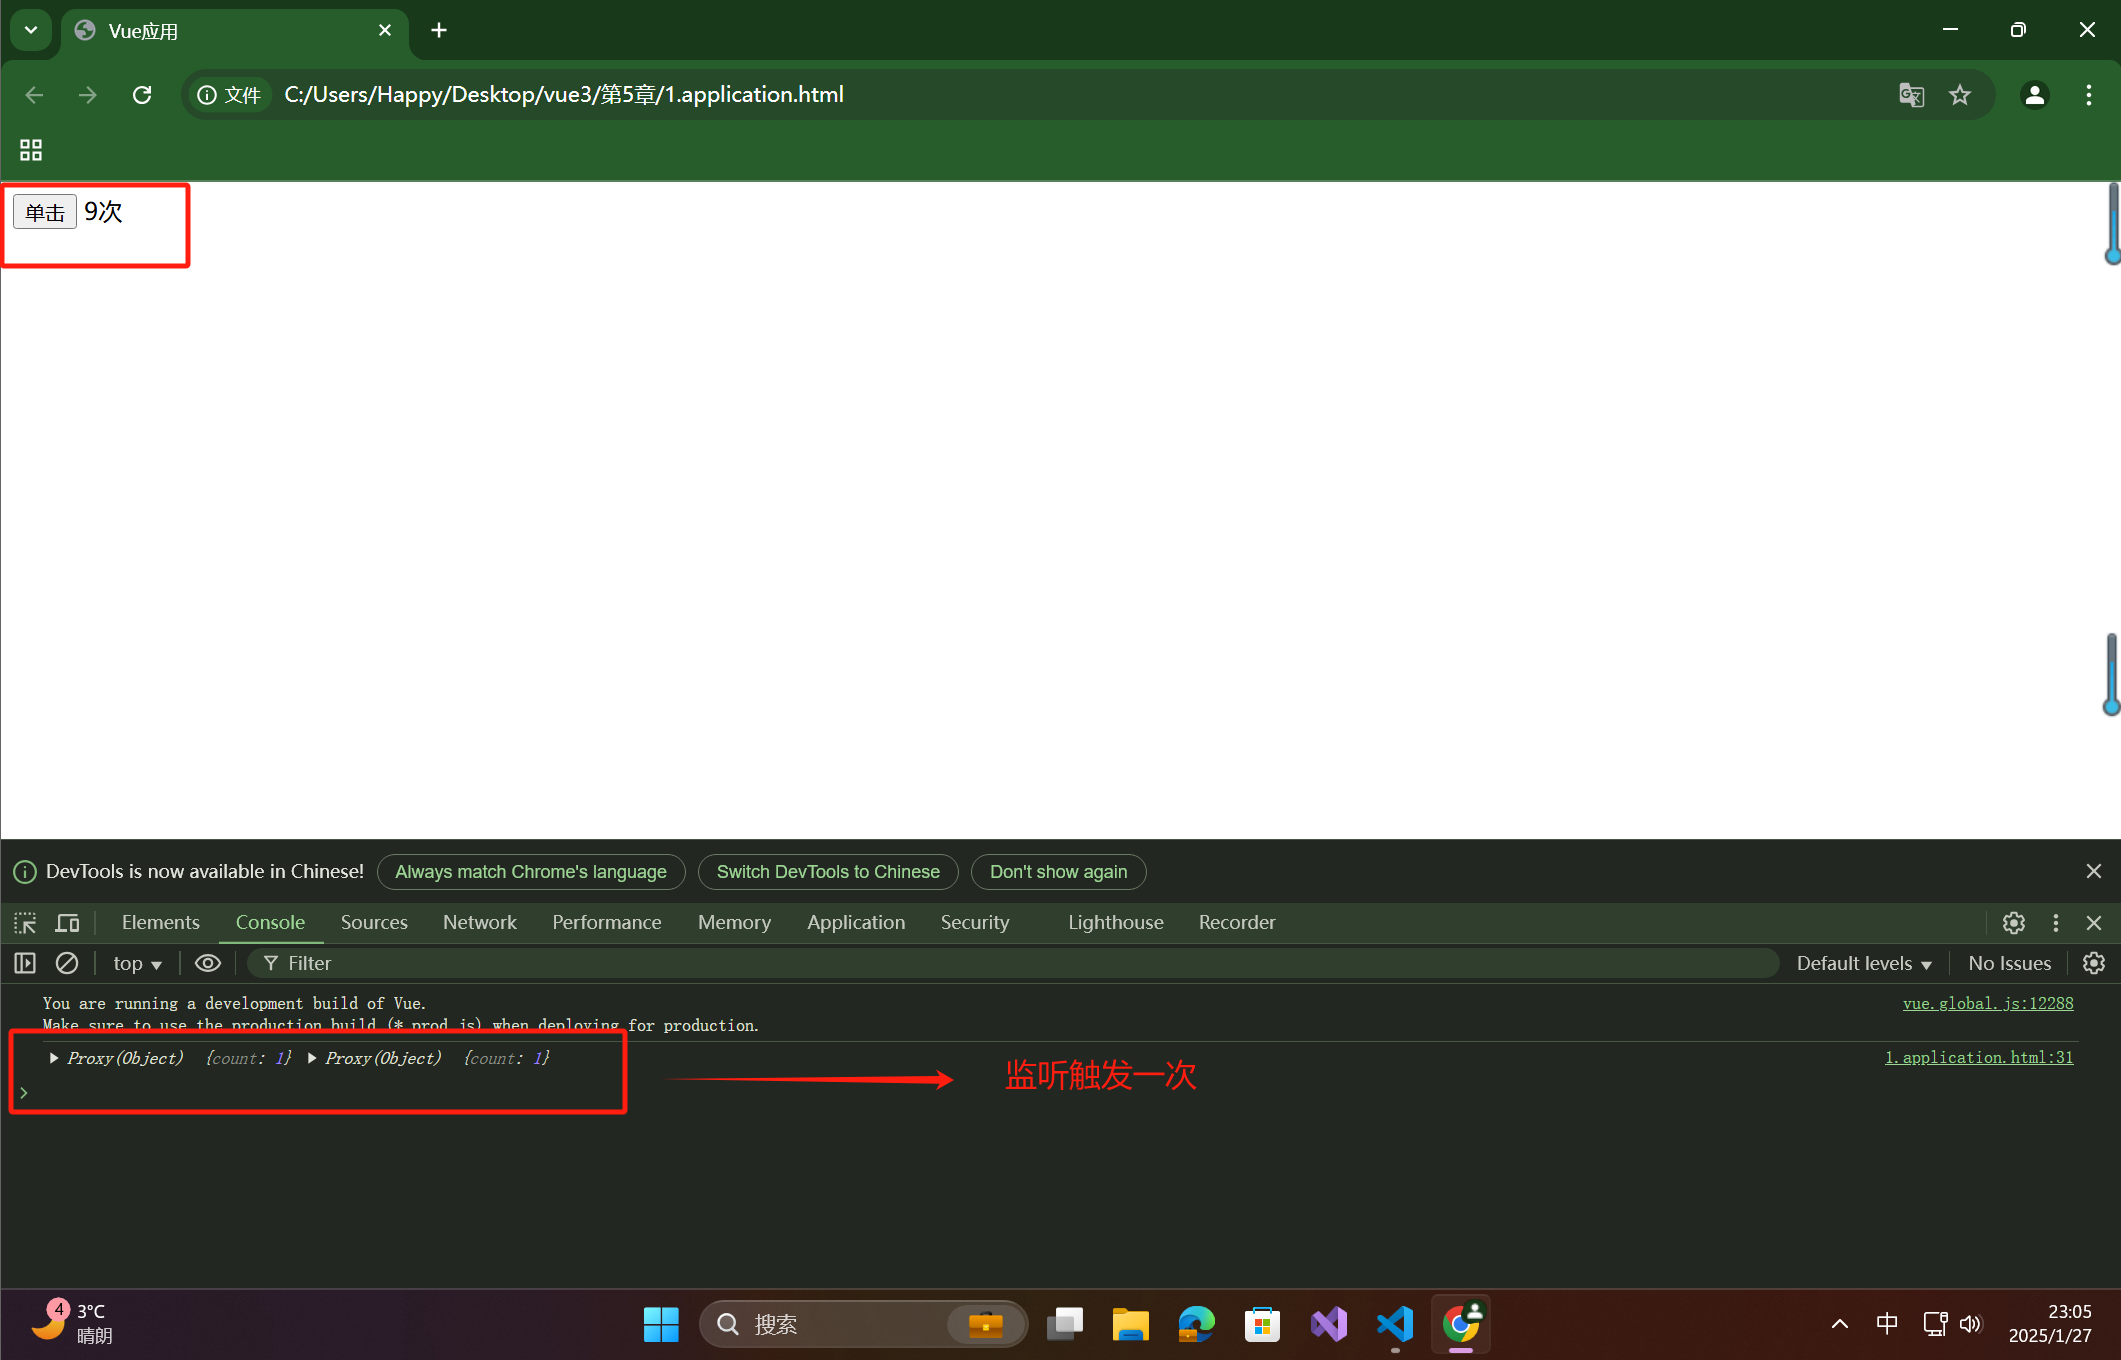The height and width of the screenshot is (1360, 2121).
Task: Toggle the device toolbar icon
Action: click(x=67, y=922)
